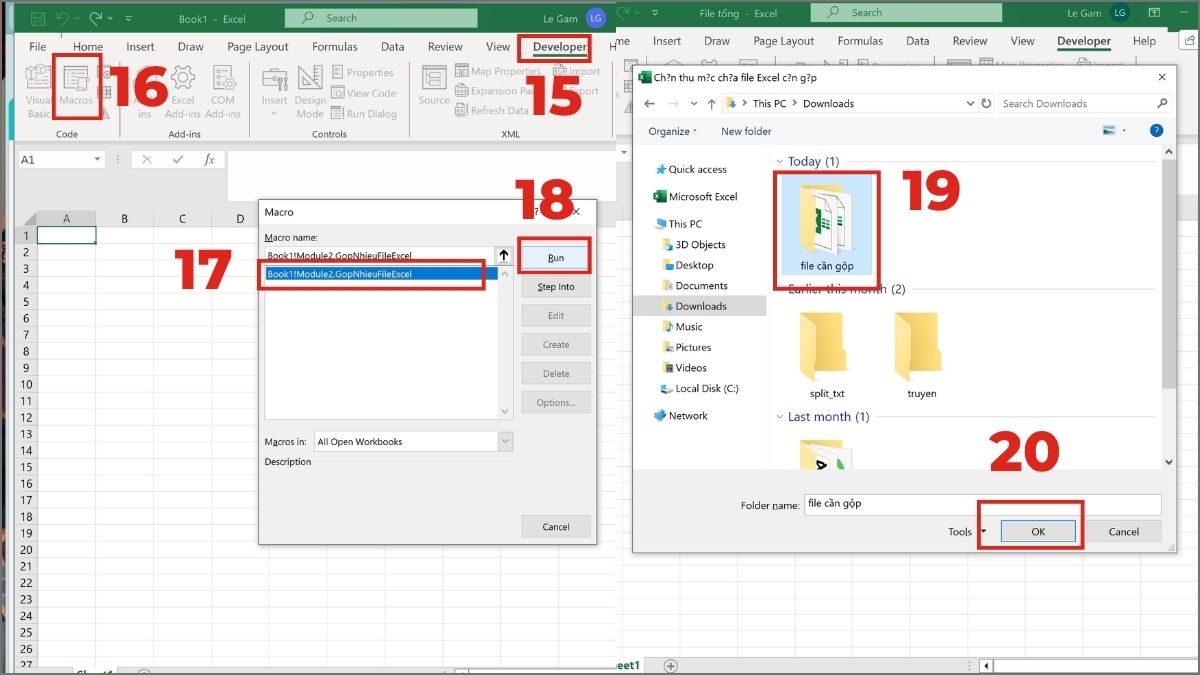Click the LG account avatar in Book1
1200x675 pixels.
coord(596,18)
